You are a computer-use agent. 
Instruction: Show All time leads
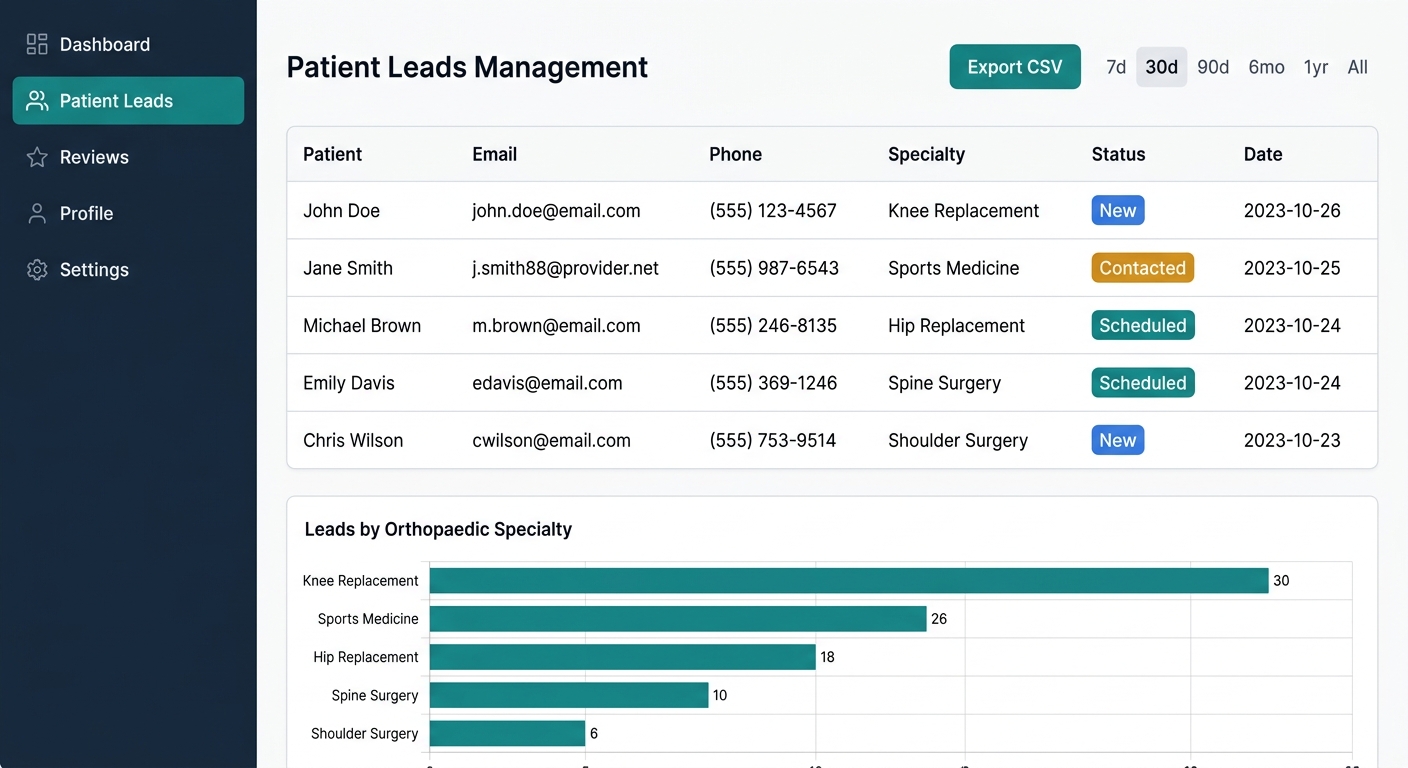[1357, 67]
